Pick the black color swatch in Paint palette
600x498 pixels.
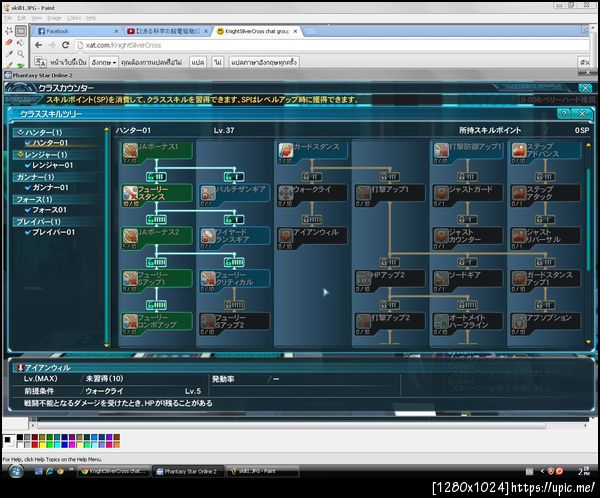pyautogui.click(x=20, y=437)
